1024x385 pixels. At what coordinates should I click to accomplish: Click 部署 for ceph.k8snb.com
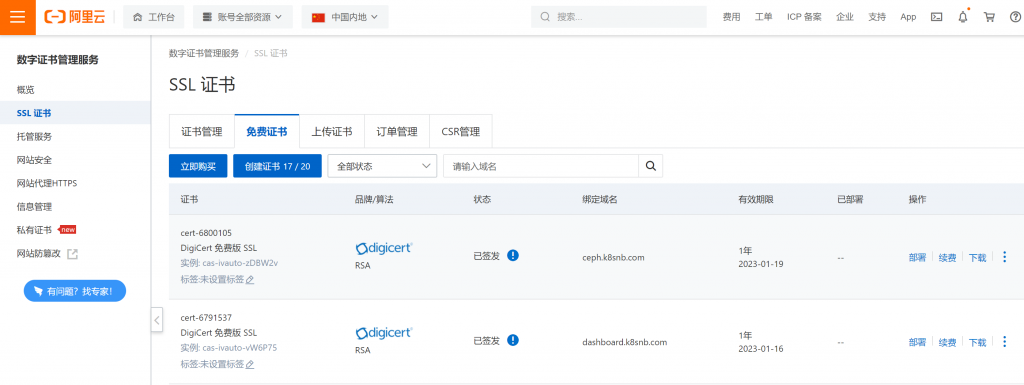point(917,257)
